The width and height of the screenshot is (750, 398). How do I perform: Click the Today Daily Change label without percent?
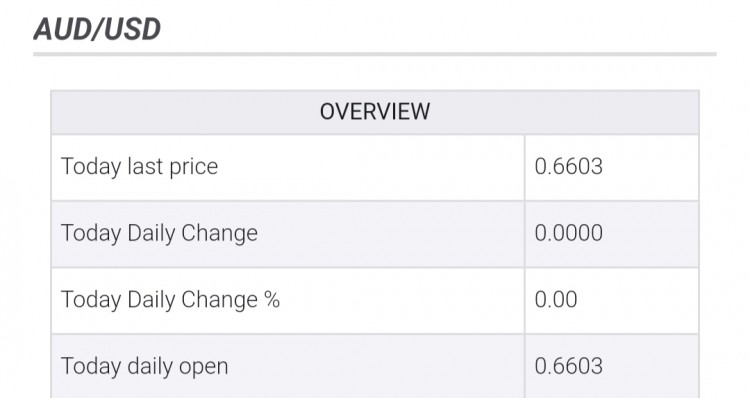click(x=159, y=233)
